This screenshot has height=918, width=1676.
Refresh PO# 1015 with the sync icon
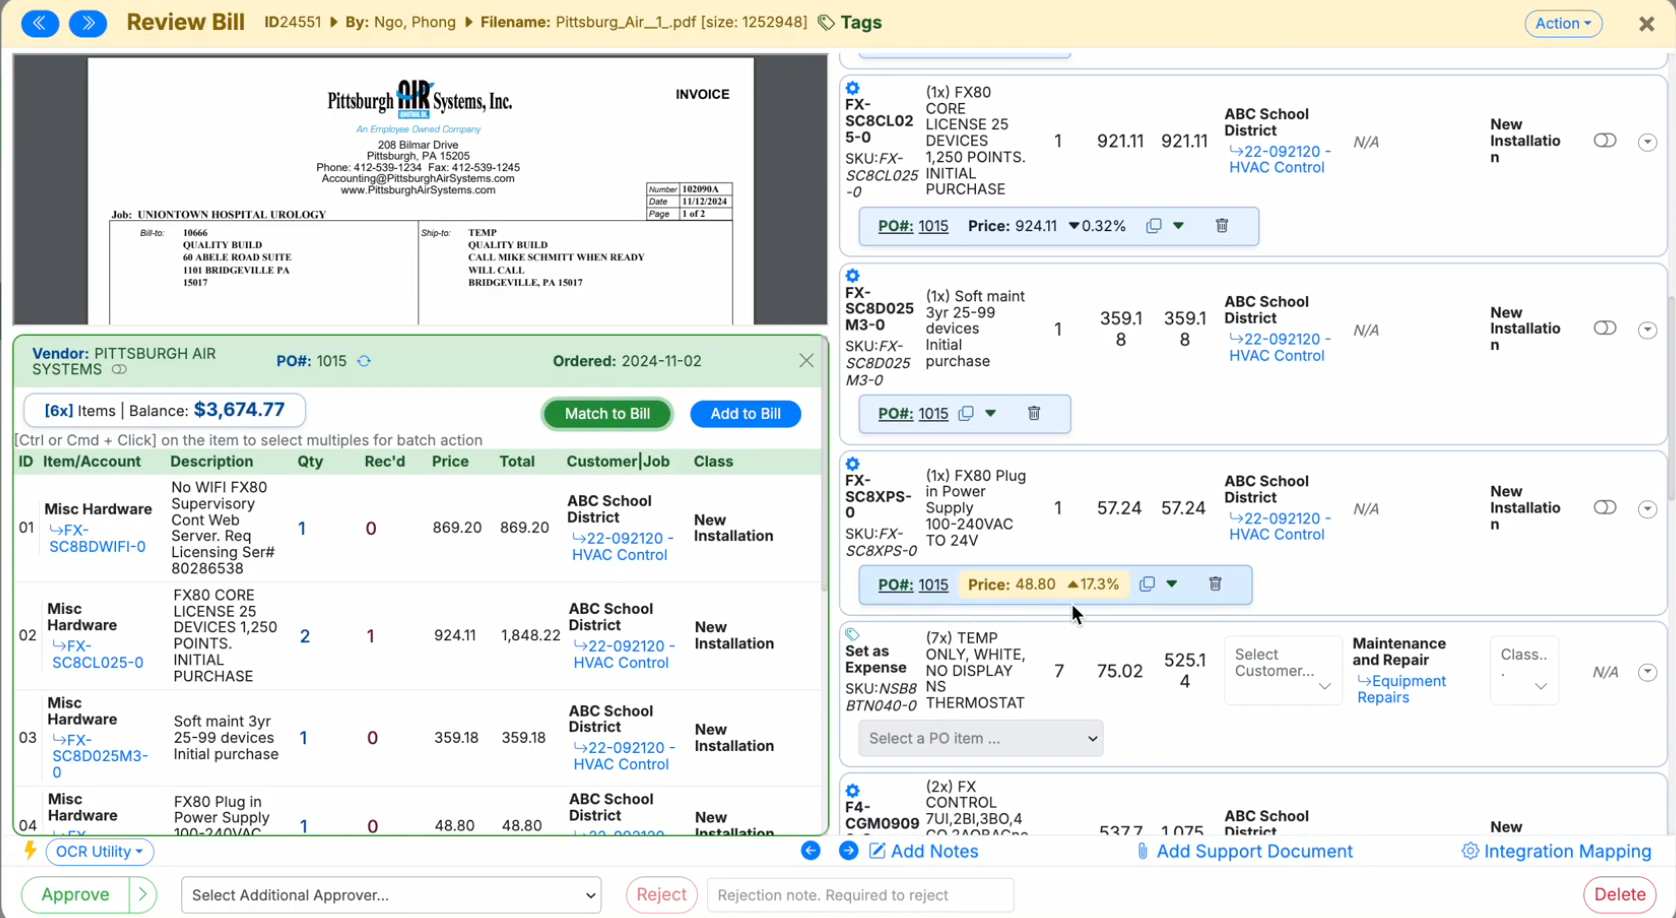(365, 361)
